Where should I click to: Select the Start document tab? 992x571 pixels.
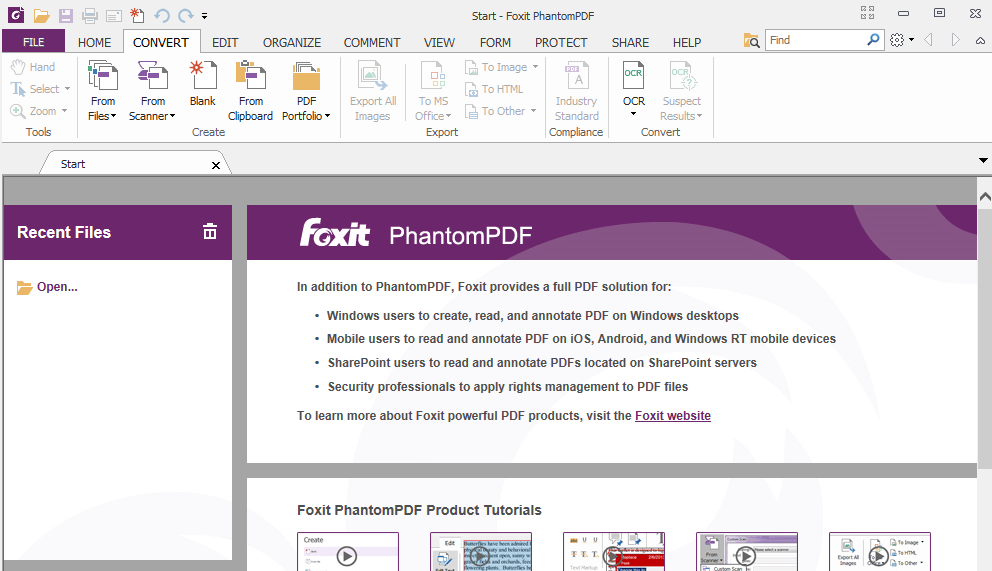134,164
